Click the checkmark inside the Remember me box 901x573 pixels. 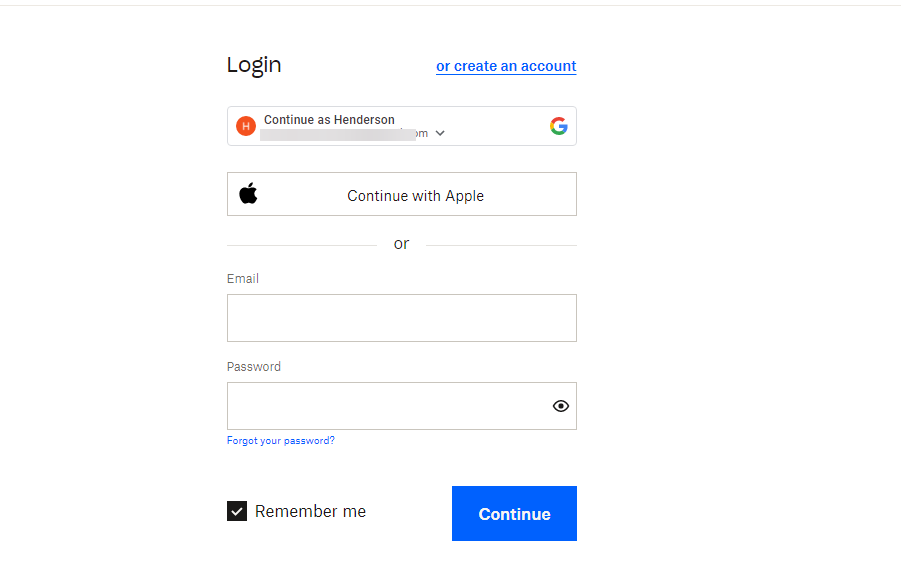click(237, 511)
